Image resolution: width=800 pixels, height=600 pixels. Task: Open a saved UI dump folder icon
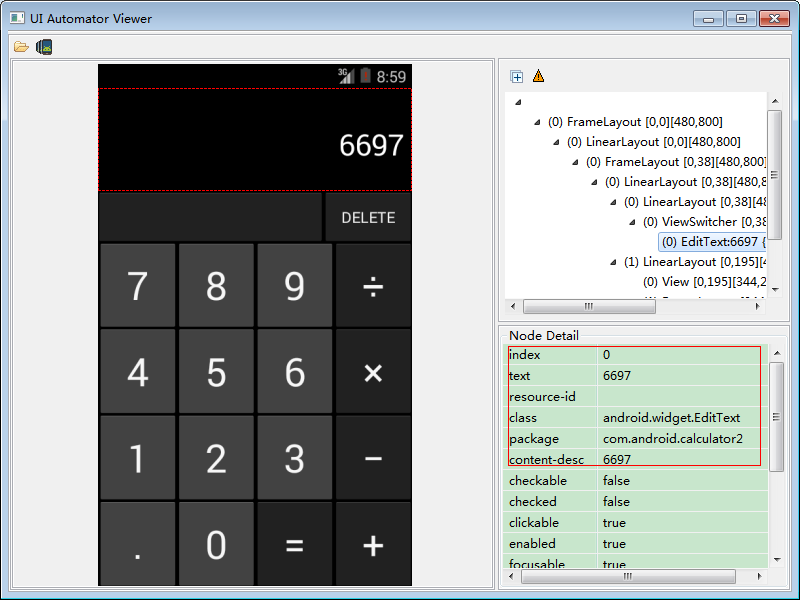[21, 47]
